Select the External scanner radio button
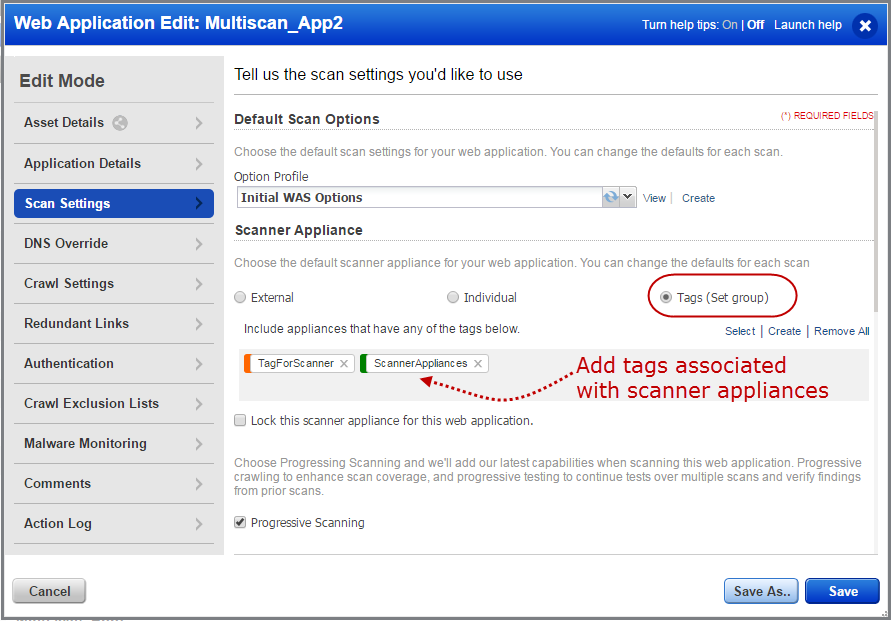 240,297
